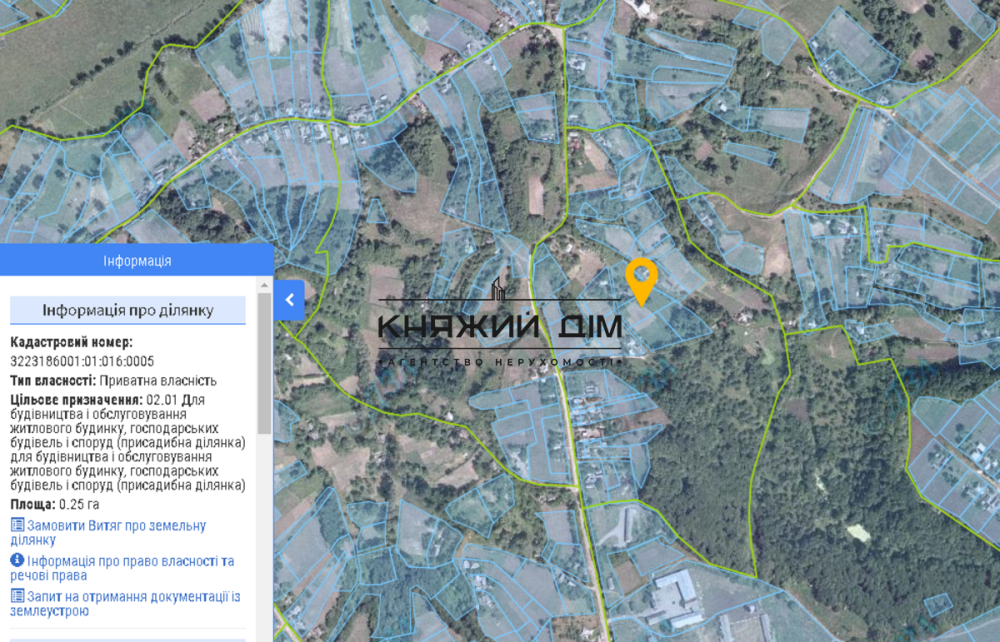Viewport: 1000px width, 642px height.
Task: Click the document icon beside 'Замовити Витяг'
Action: click(17, 525)
